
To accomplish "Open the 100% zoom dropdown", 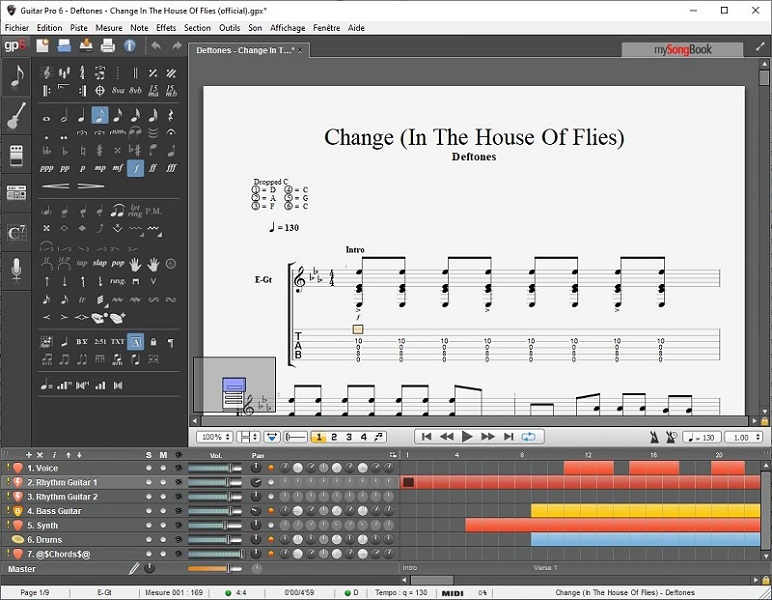I will tap(215, 437).
